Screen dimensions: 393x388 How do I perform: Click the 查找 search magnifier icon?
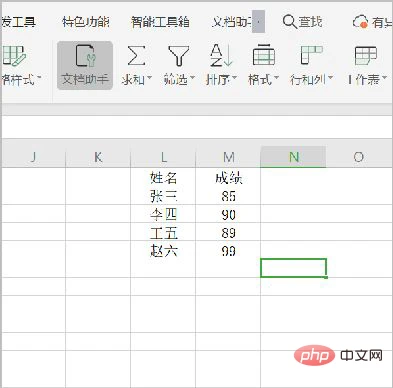pyautogui.click(x=289, y=22)
